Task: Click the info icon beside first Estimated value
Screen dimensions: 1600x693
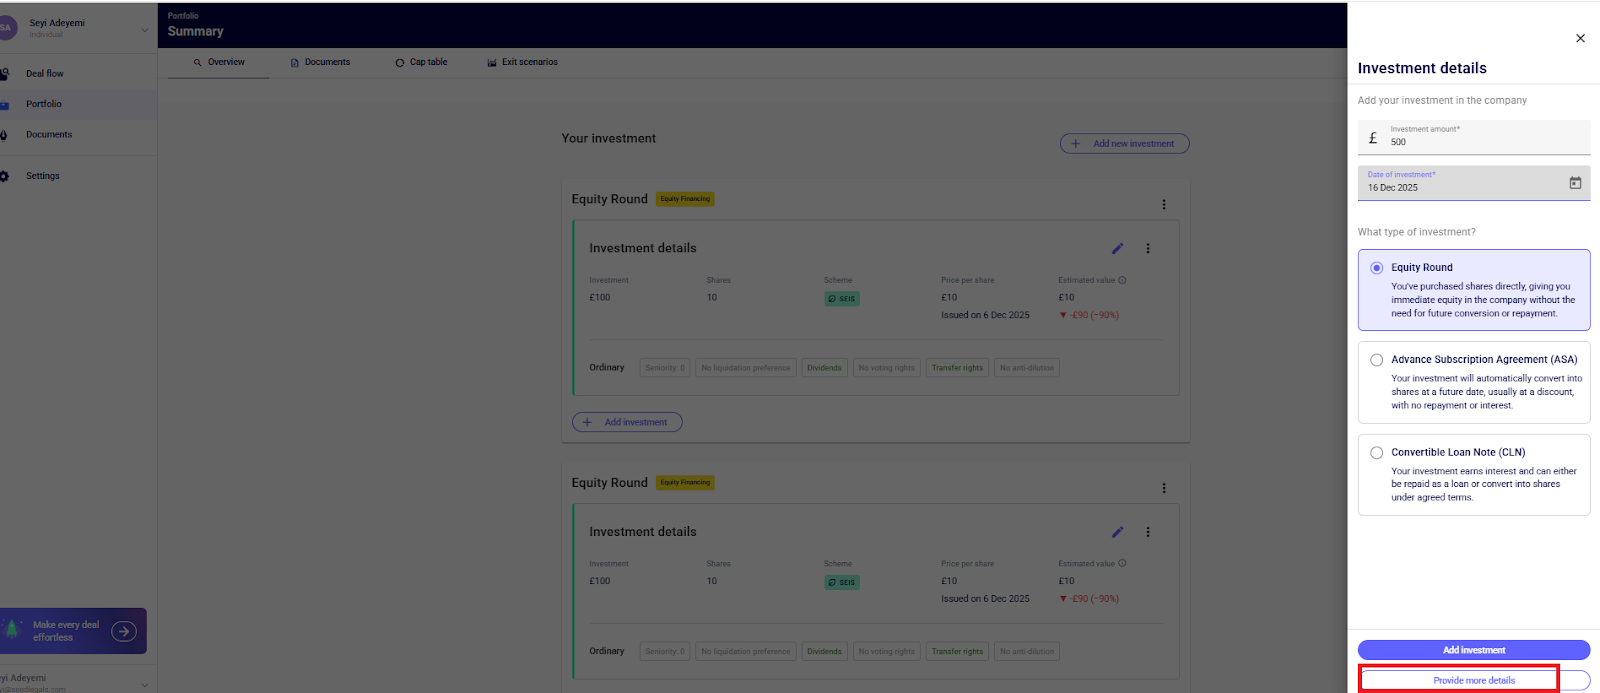Action: point(1122,280)
